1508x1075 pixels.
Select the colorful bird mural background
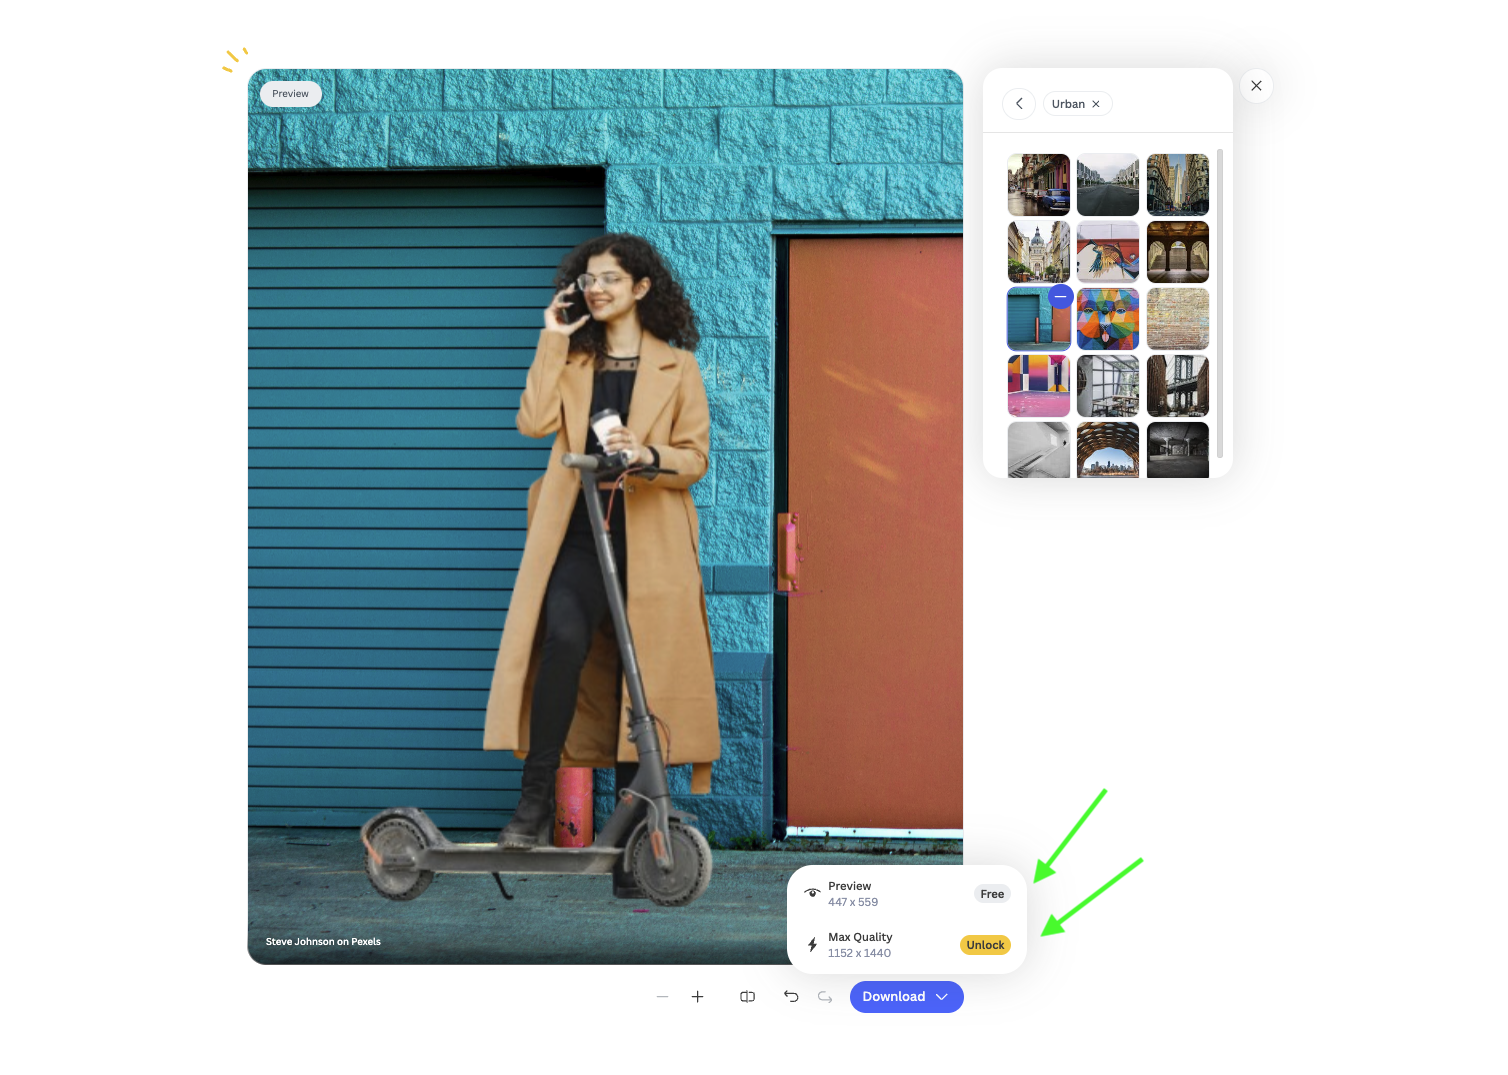tap(1108, 252)
